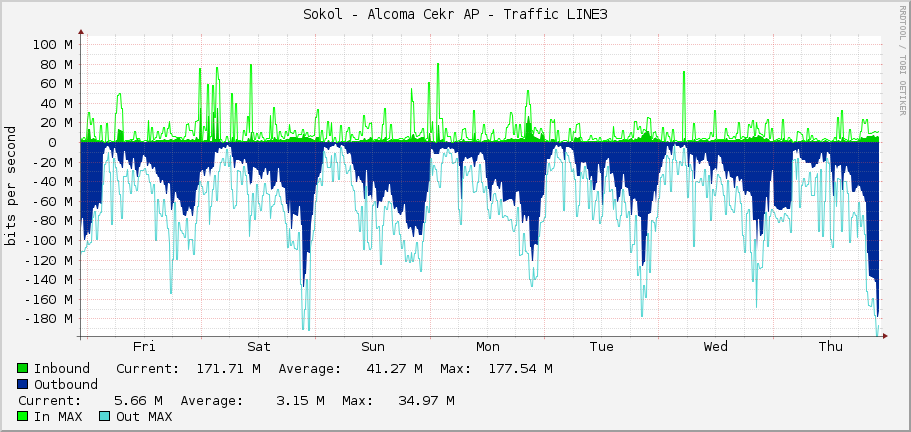Click the 'Fri' x-axis day label
The image size is (911, 432).
(x=144, y=347)
